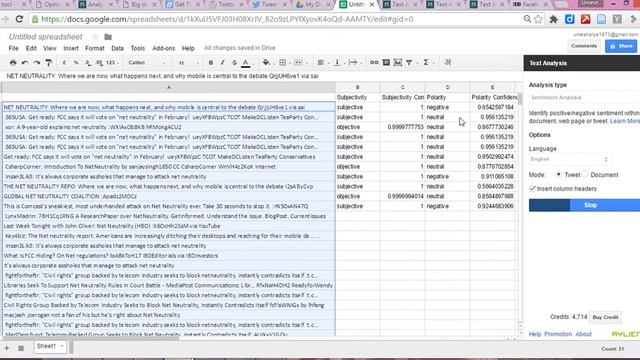This screenshot has height=360, width=640.
Task: Toggle the filter funnel icon
Action: tap(409, 62)
